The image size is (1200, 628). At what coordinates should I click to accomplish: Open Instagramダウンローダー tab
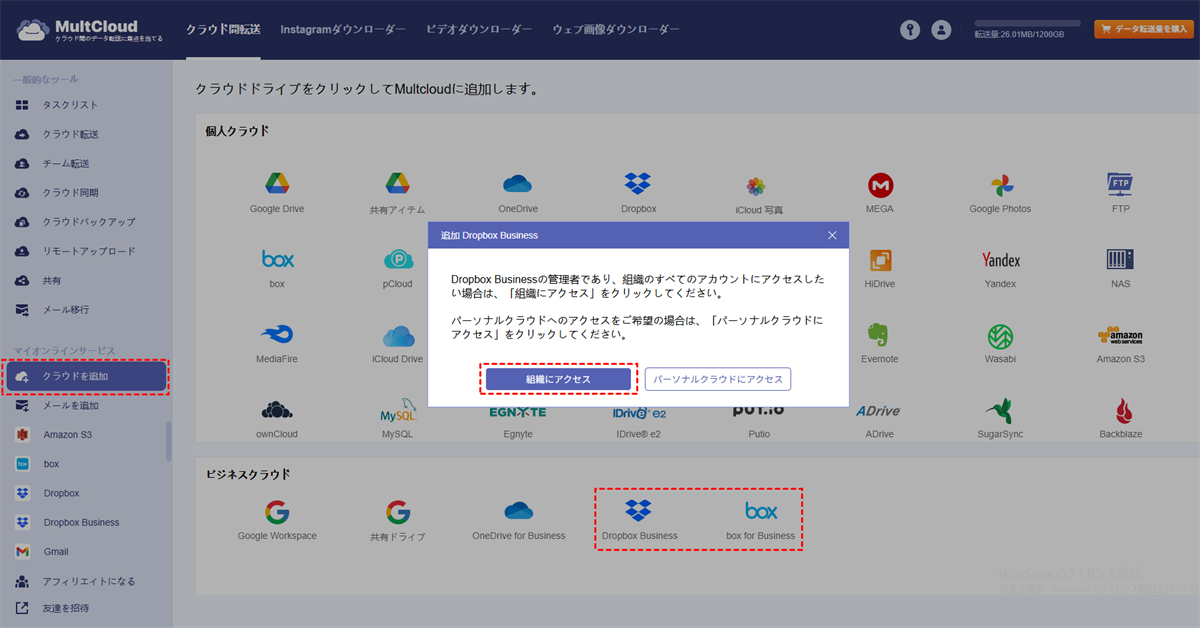[x=343, y=30]
